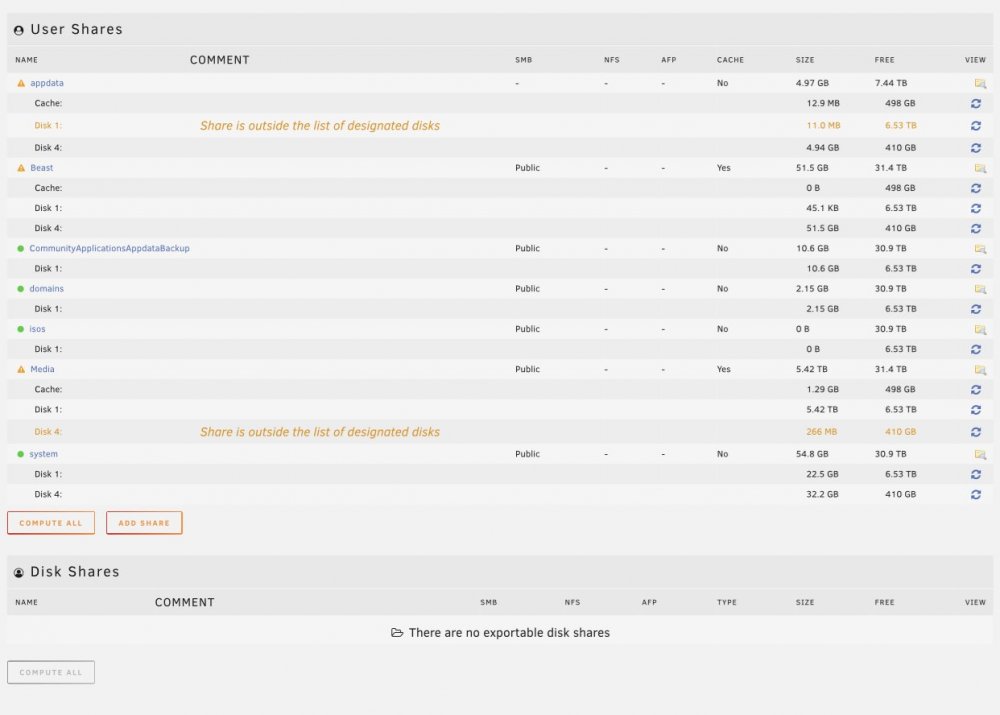The width and height of the screenshot is (1000, 715).
Task: Click the SMB column header in User Shares
Action: coord(524,60)
